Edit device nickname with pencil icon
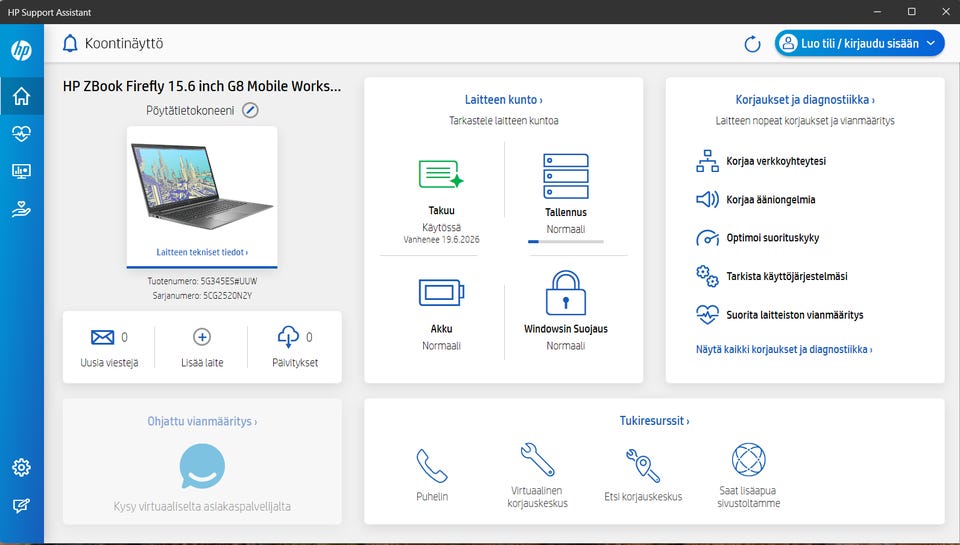The image size is (960, 545). coord(250,110)
